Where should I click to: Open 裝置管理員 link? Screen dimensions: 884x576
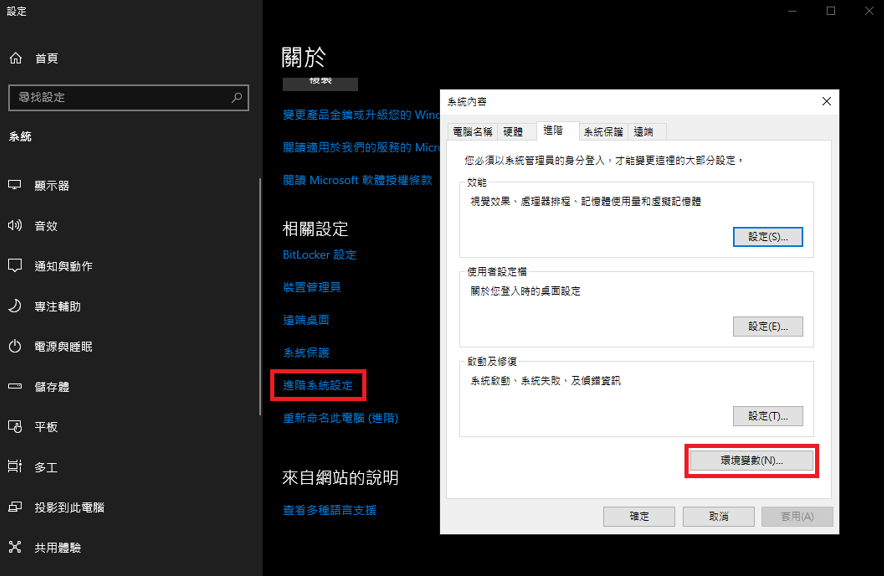click(x=312, y=287)
